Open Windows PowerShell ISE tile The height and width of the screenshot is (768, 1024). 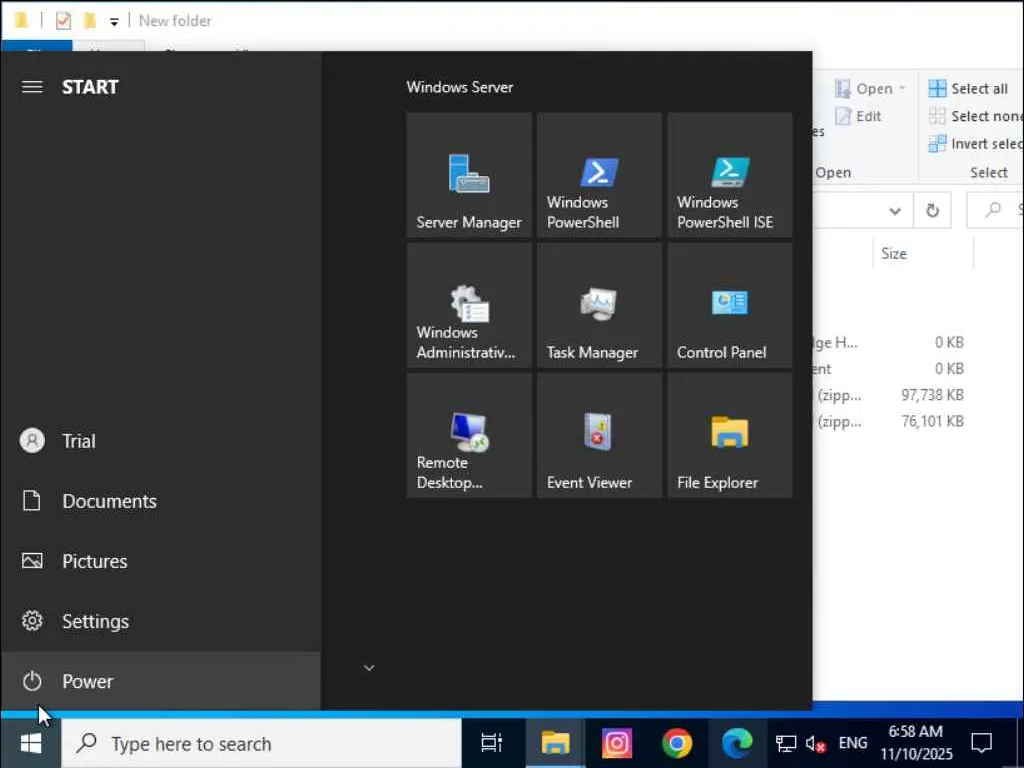pyautogui.click(x=729, y=175)
